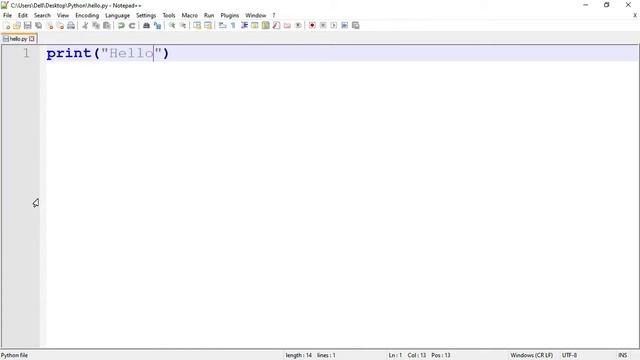Click the Paste toolbar icon
This screenshot has height=360, width=640.
tap(107, 25)
